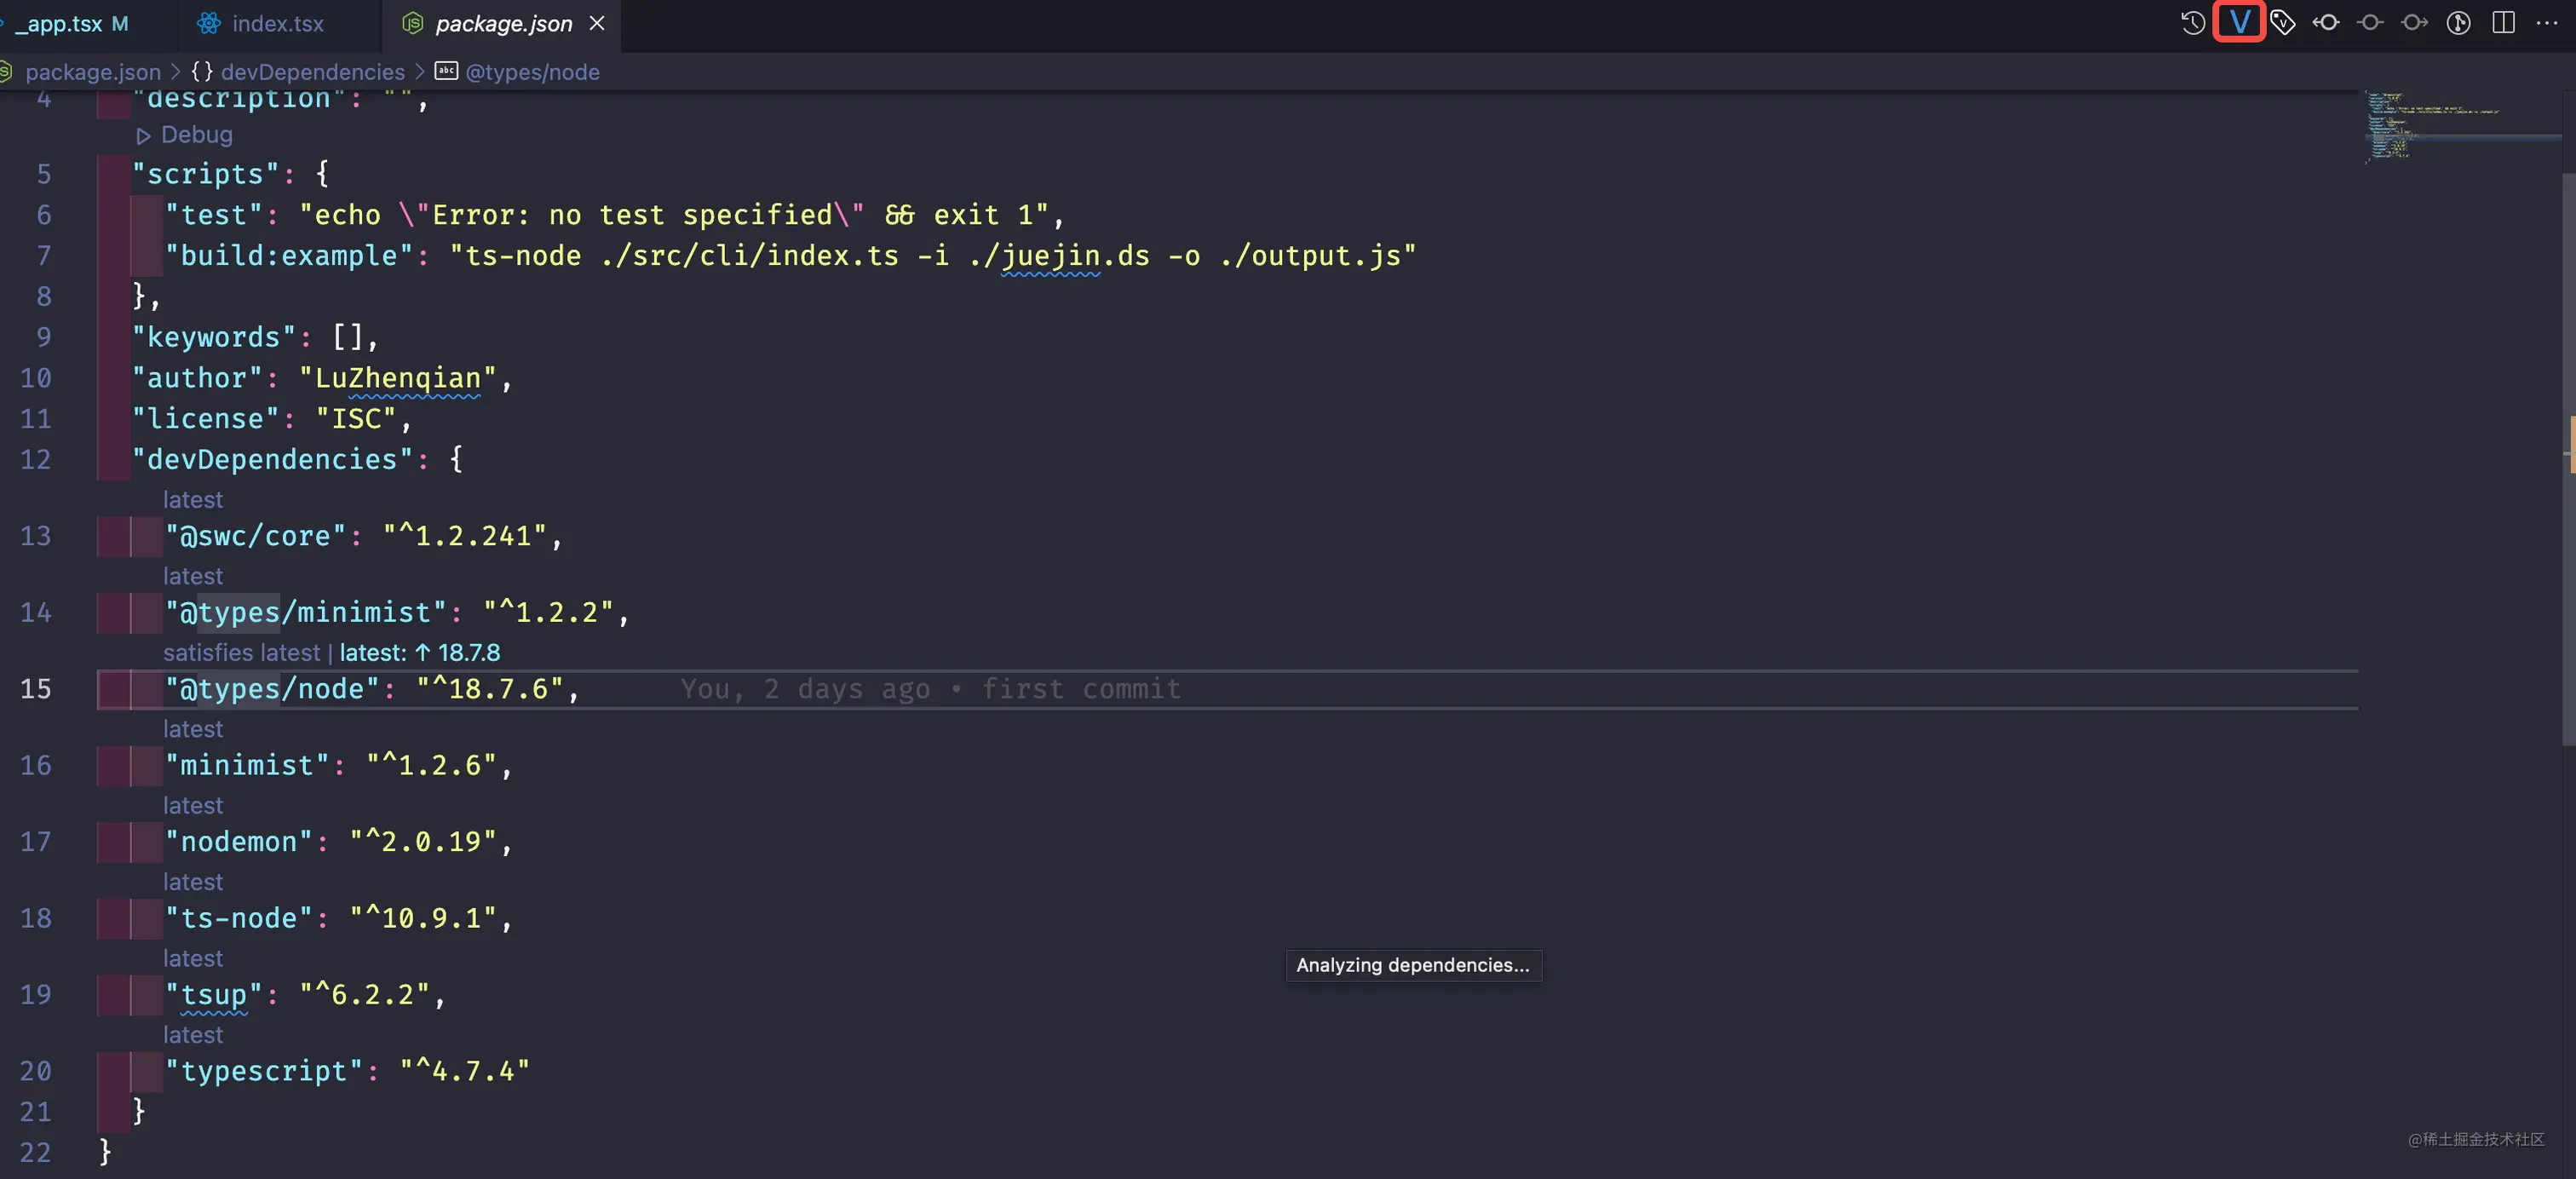This screenshot has height=1179, width=2576.
Task: Click the package.json breadcrumb entry
Action: (92, 72)
